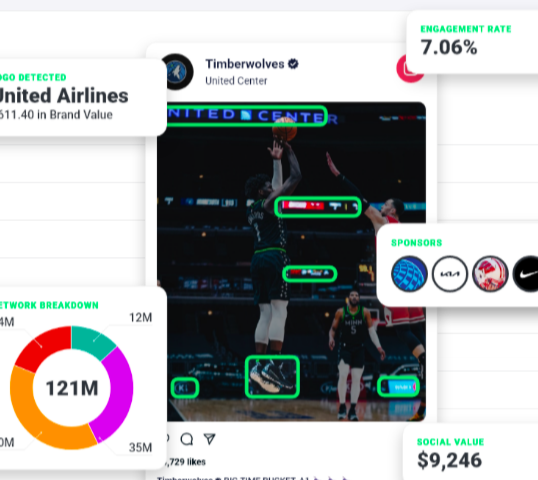
Task: Click the red donut chart segment
Action: click(x=45, y=348)
